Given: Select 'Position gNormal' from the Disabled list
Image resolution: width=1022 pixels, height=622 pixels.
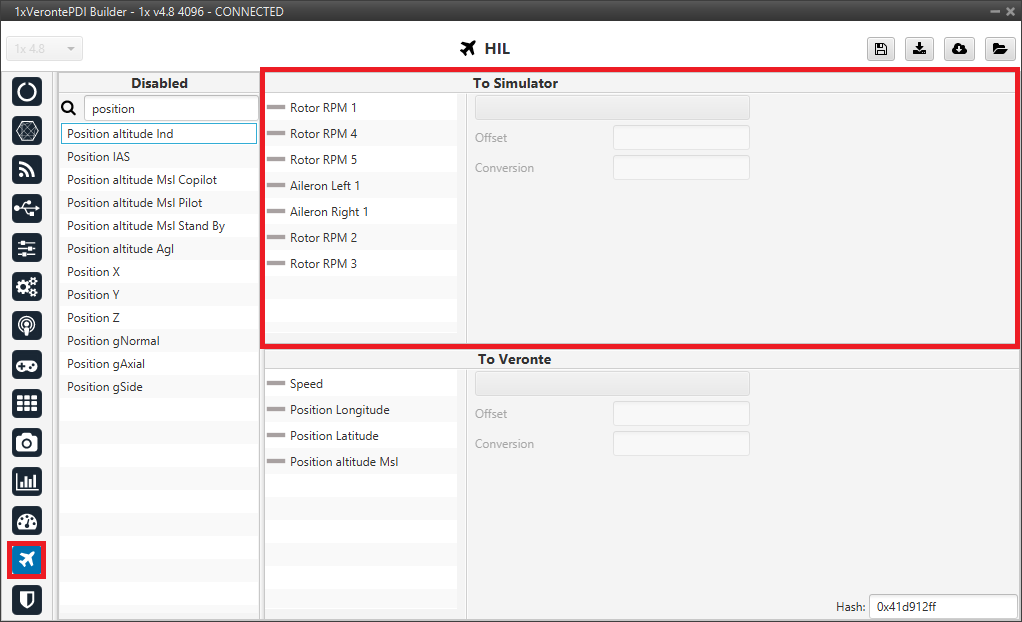Looking at the screenshot, I should click(x=113, y=341).
